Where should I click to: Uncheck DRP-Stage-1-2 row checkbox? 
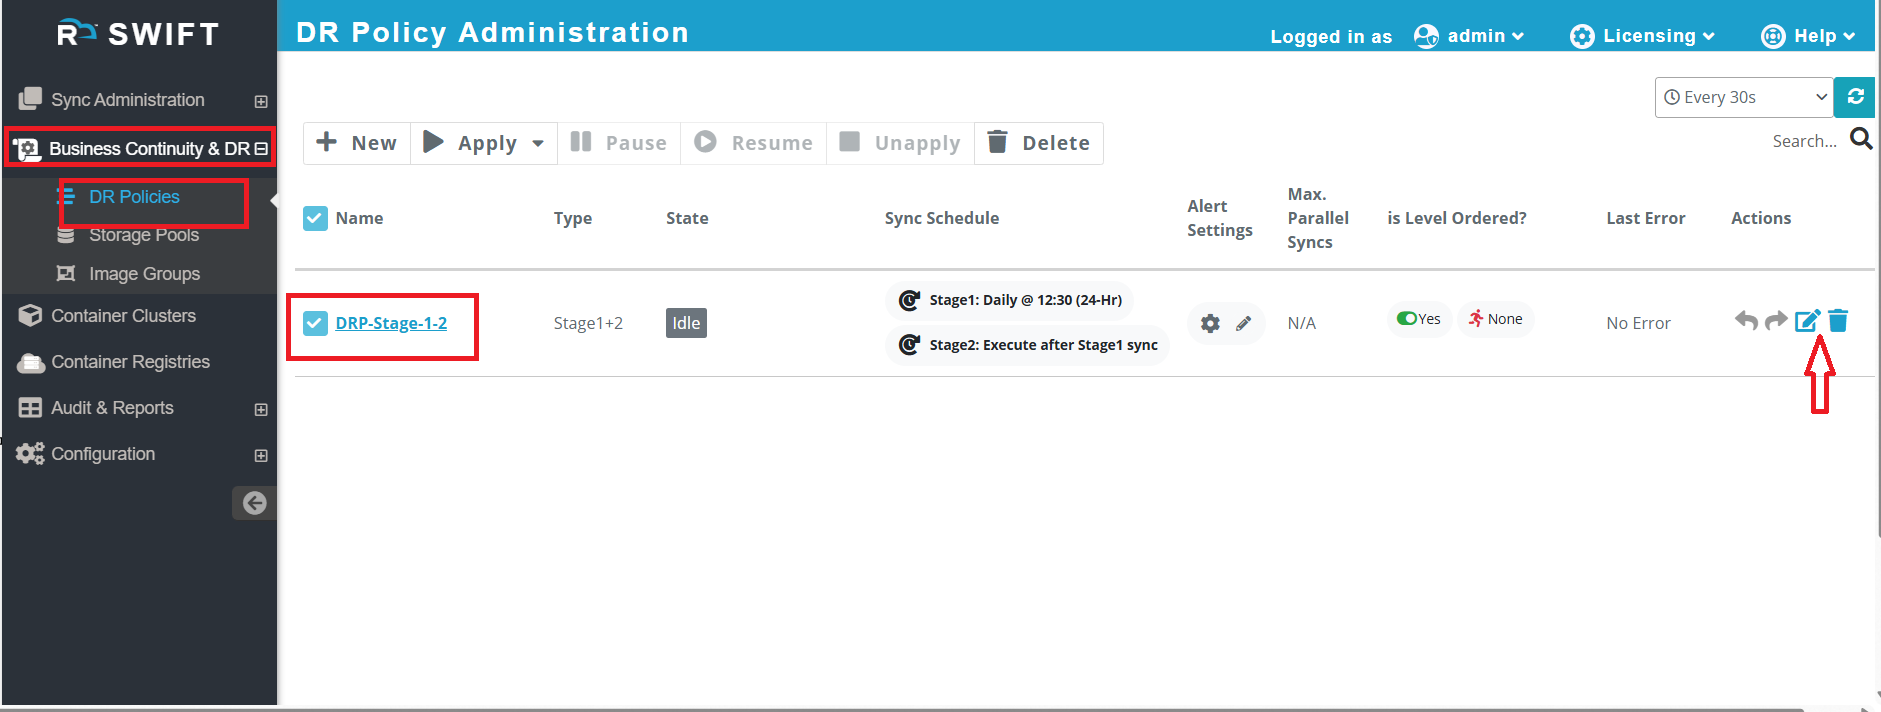(315, 323)
